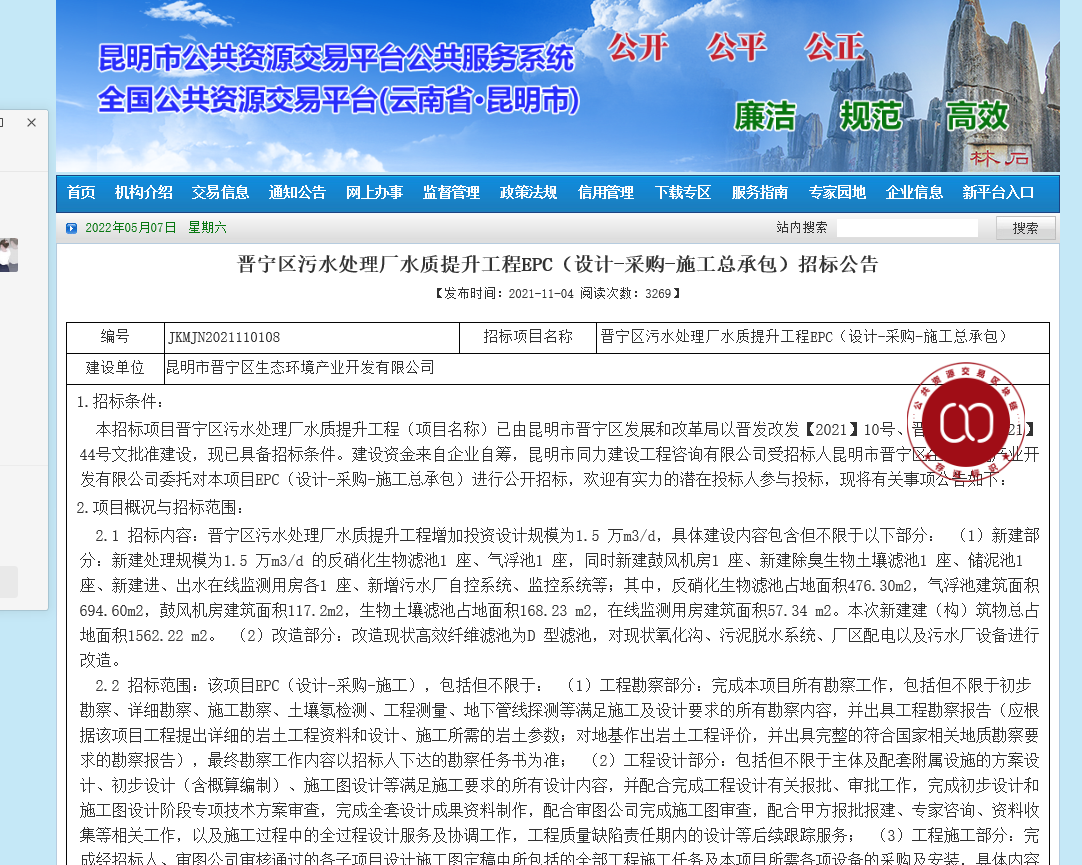Click paragraph start 2.1 招标内容
1082x865 pixels.
pyautogui.click(x=146, y=535)
